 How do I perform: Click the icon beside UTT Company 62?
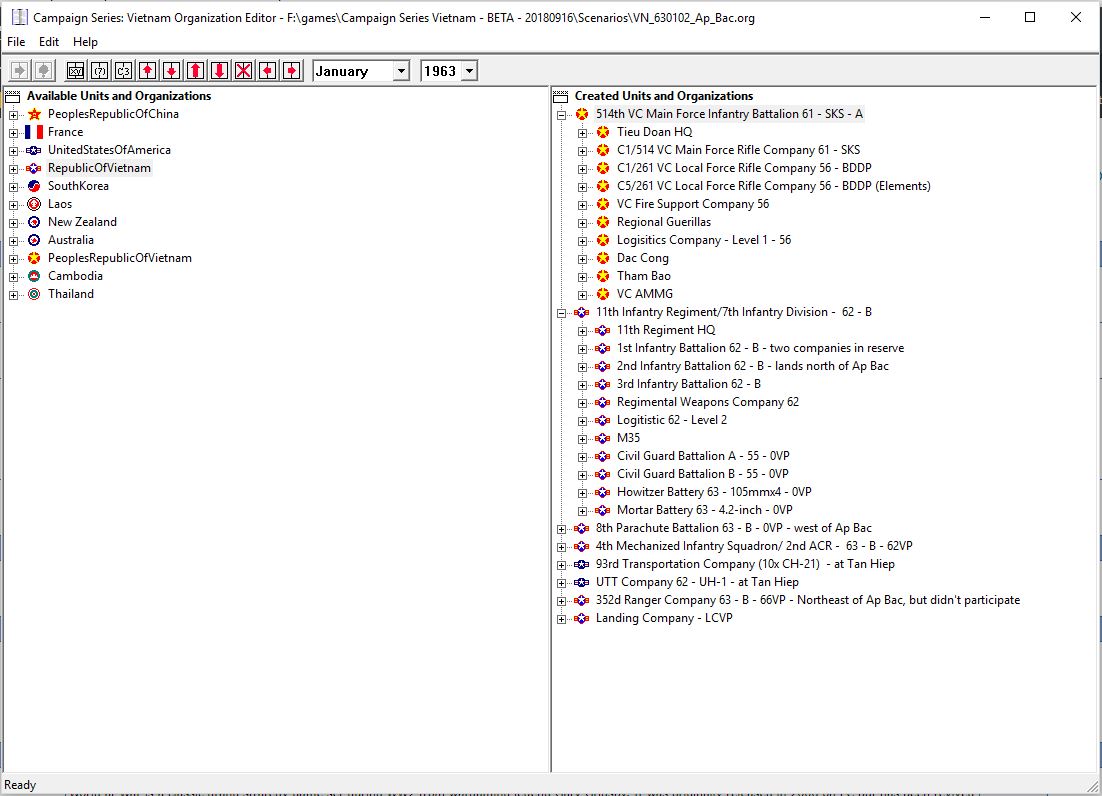coord(582,582)
